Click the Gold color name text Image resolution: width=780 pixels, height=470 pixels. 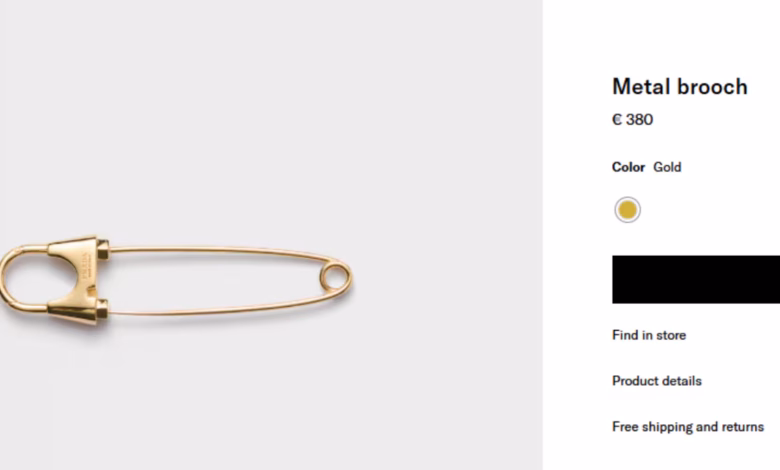667,167
